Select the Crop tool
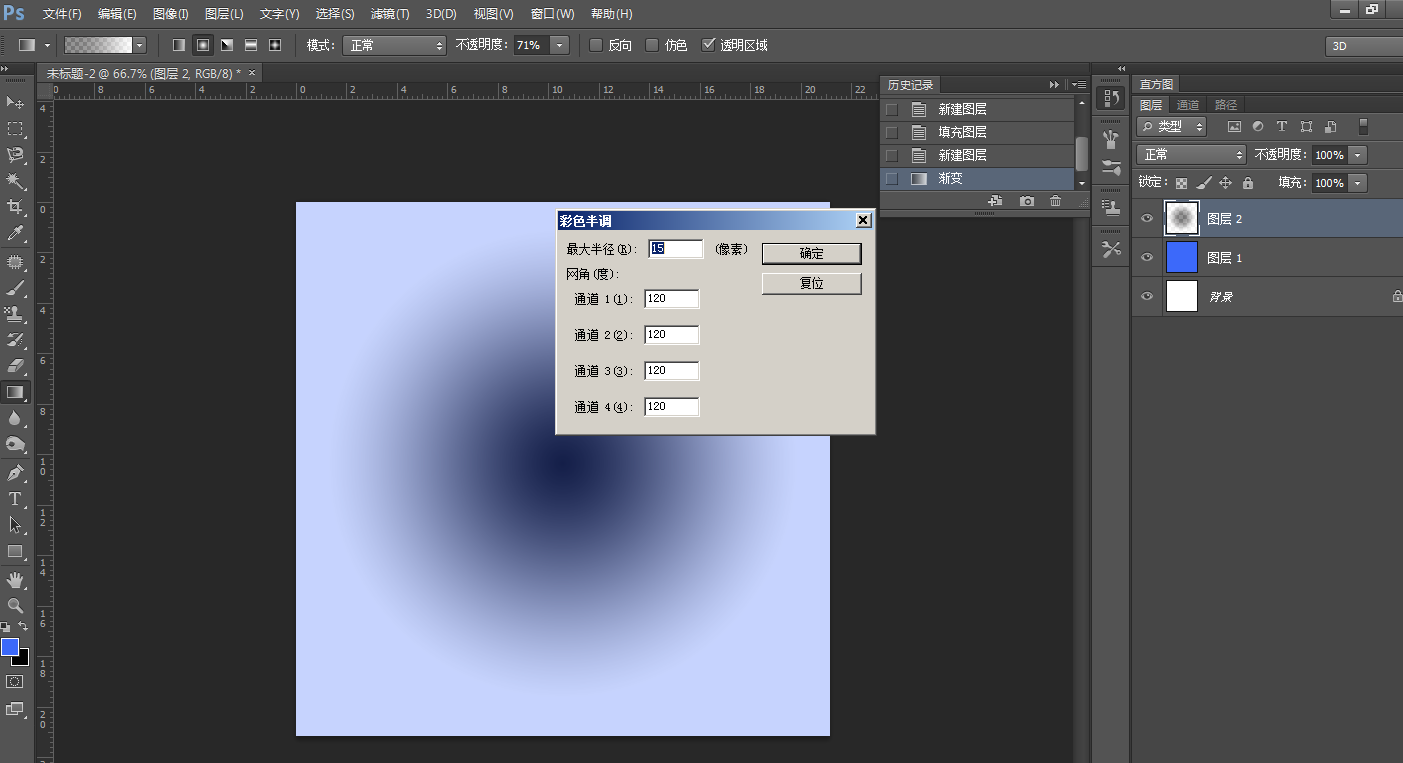Screen dimensions: 1403x763 15,207
